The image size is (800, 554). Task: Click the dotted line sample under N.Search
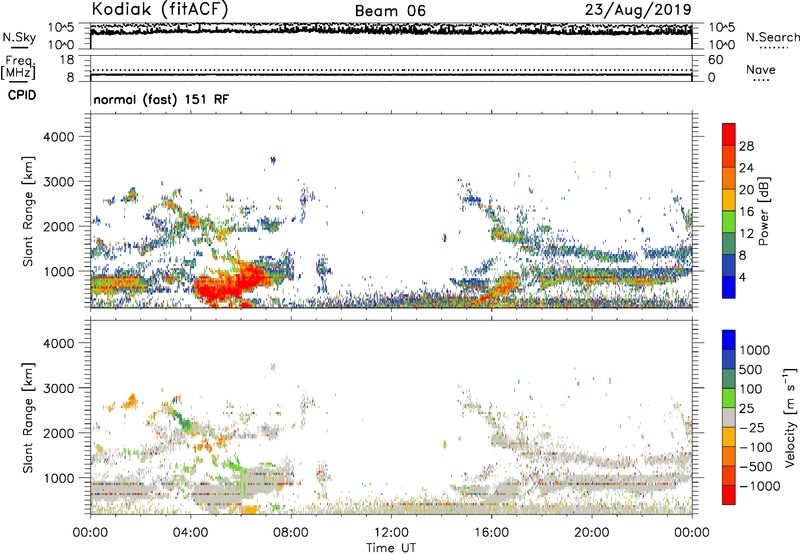click(774, 48)
